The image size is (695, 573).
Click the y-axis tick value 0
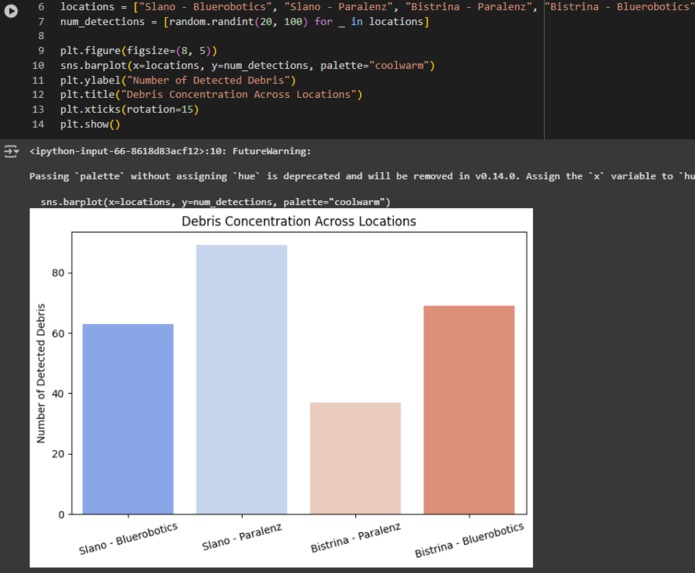61,515
